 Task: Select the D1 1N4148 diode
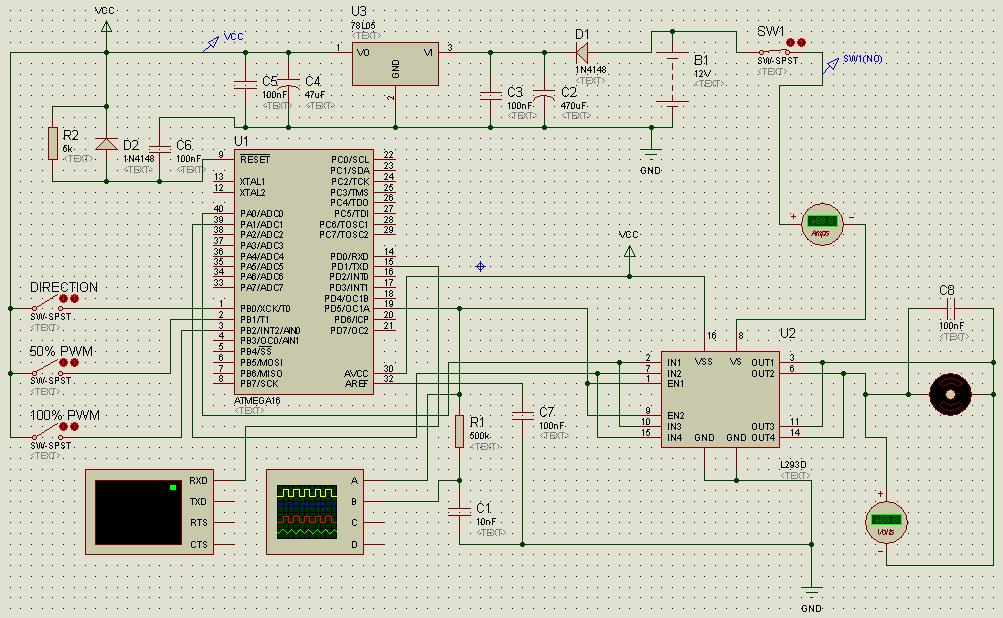[582, 52]
